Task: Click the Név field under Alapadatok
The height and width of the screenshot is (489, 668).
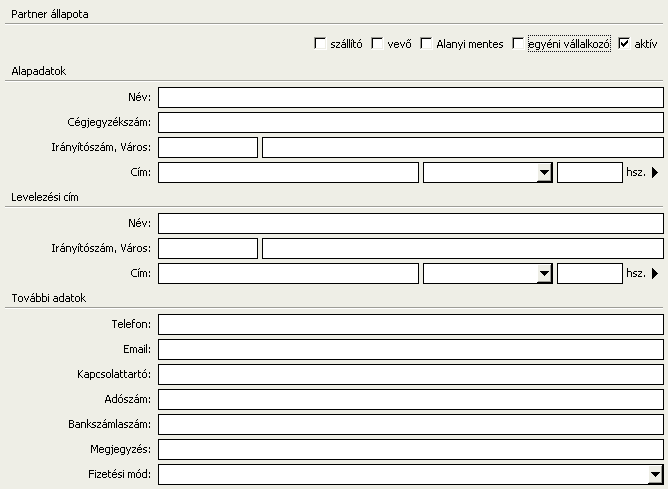Action: pyautogui.click(x=411, y=98)
